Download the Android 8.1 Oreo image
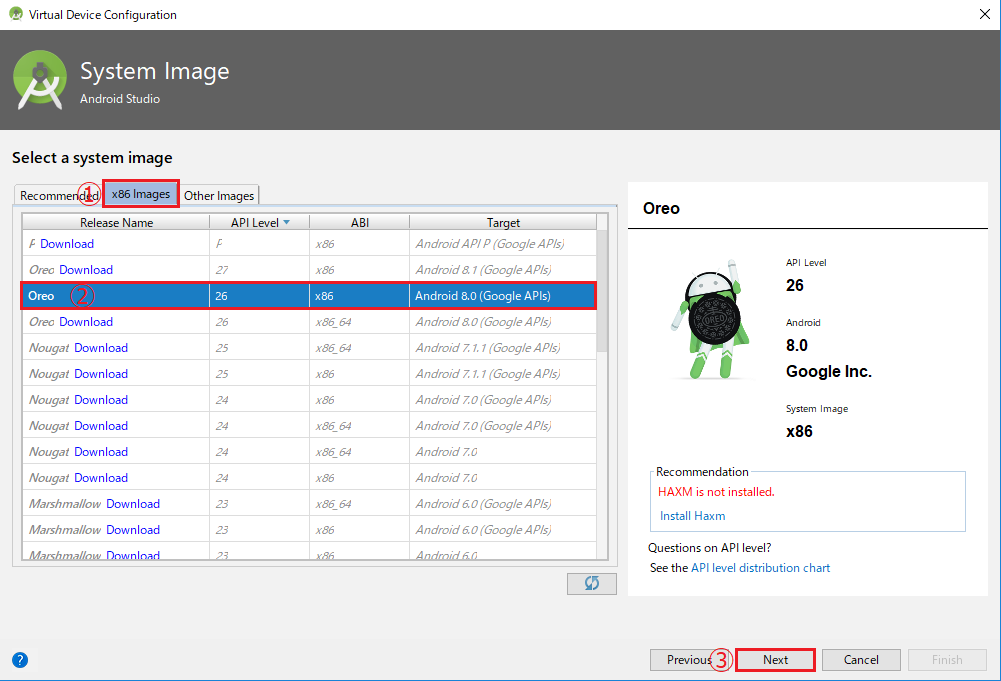 (89, 269)
